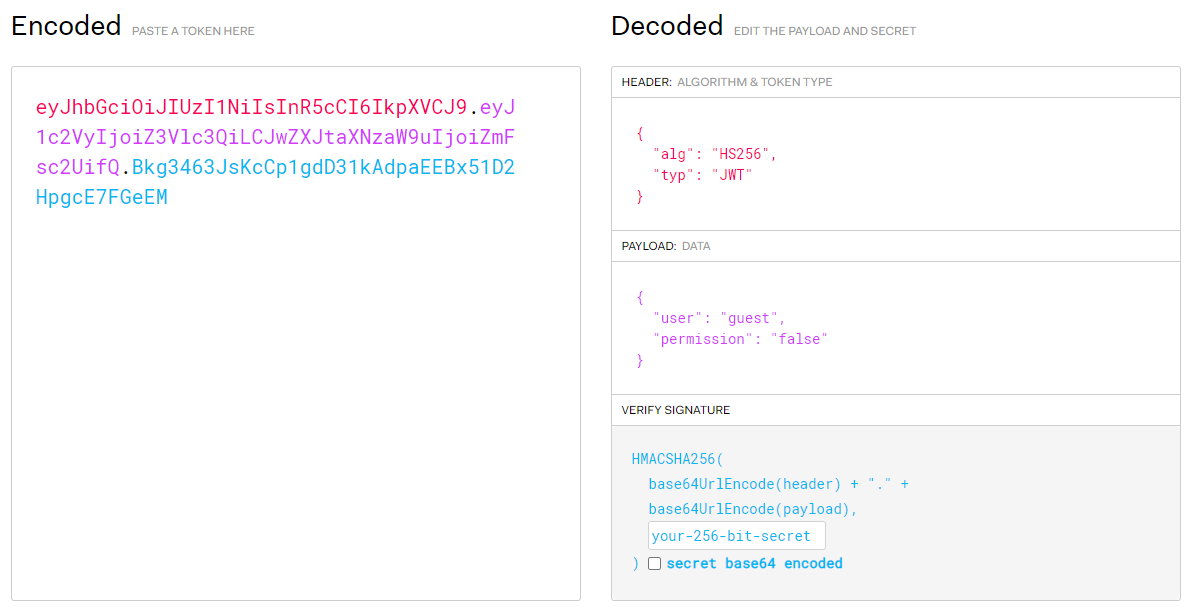The height and width of the screenshot is (612, 1192).
Task: Click the your-256-bit-secret input field
Action: tap(737, 535)
